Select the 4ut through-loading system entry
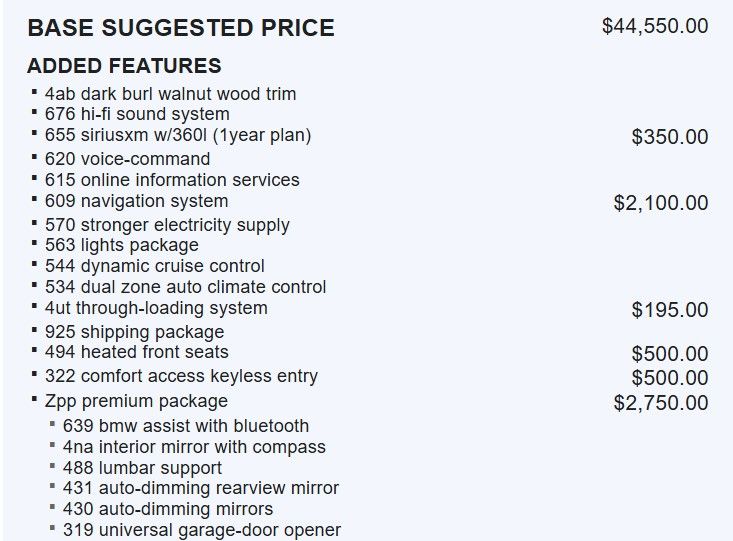Screen dimensions: 733x541 [156, 308]
